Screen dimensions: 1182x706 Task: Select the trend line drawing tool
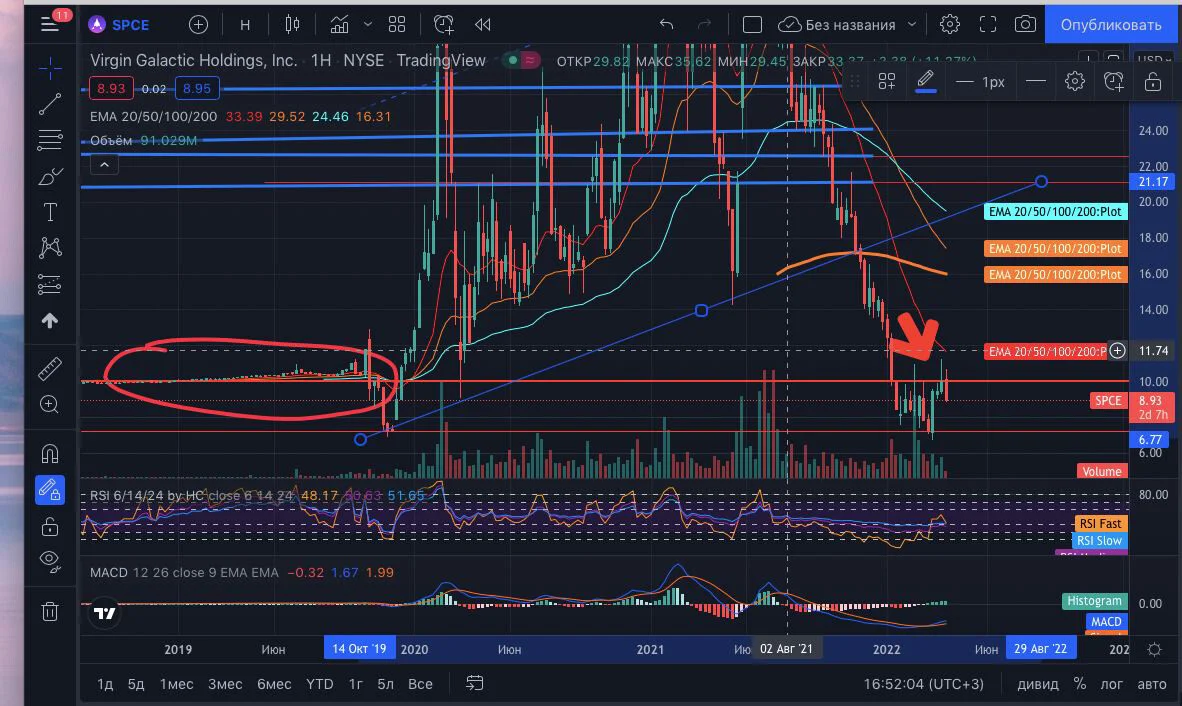tap(50, 104)
